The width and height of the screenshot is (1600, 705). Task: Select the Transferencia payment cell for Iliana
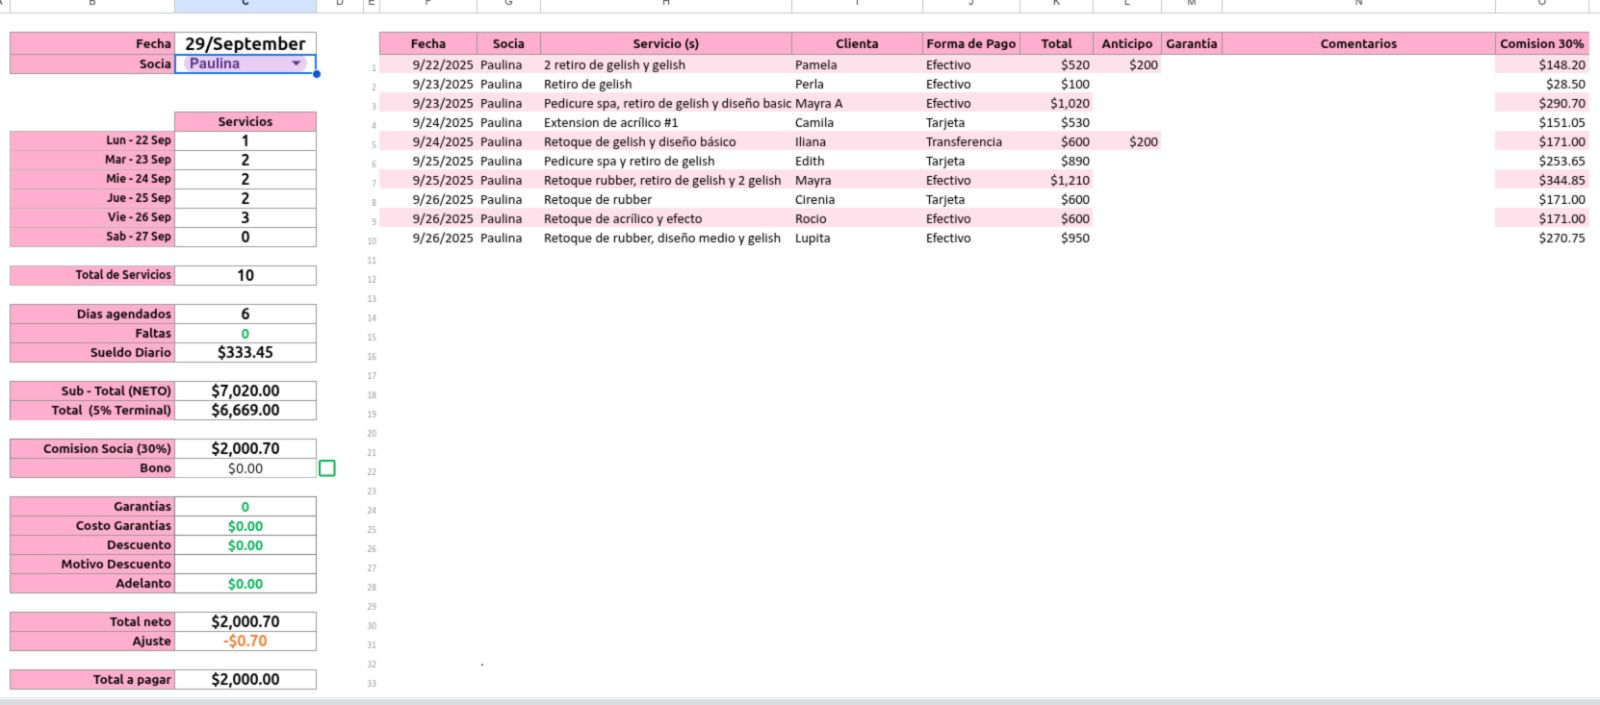964,142
